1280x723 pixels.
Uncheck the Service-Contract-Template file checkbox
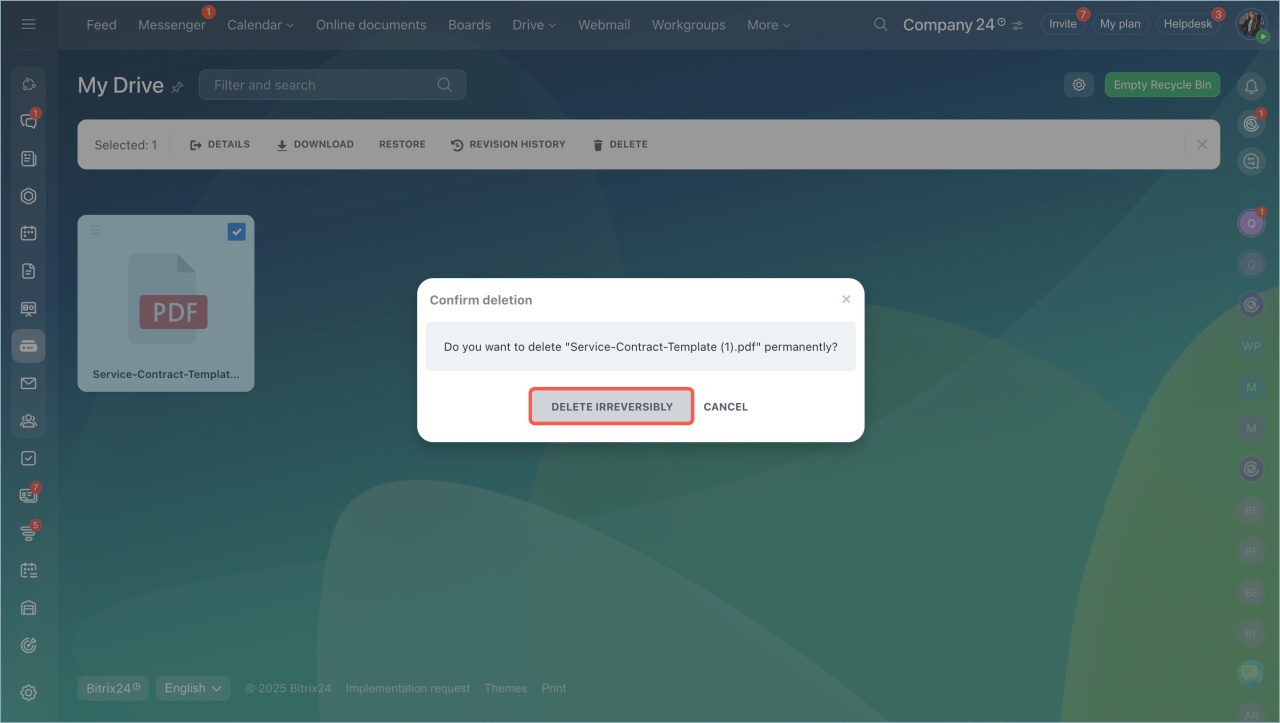tap(236, 232)
